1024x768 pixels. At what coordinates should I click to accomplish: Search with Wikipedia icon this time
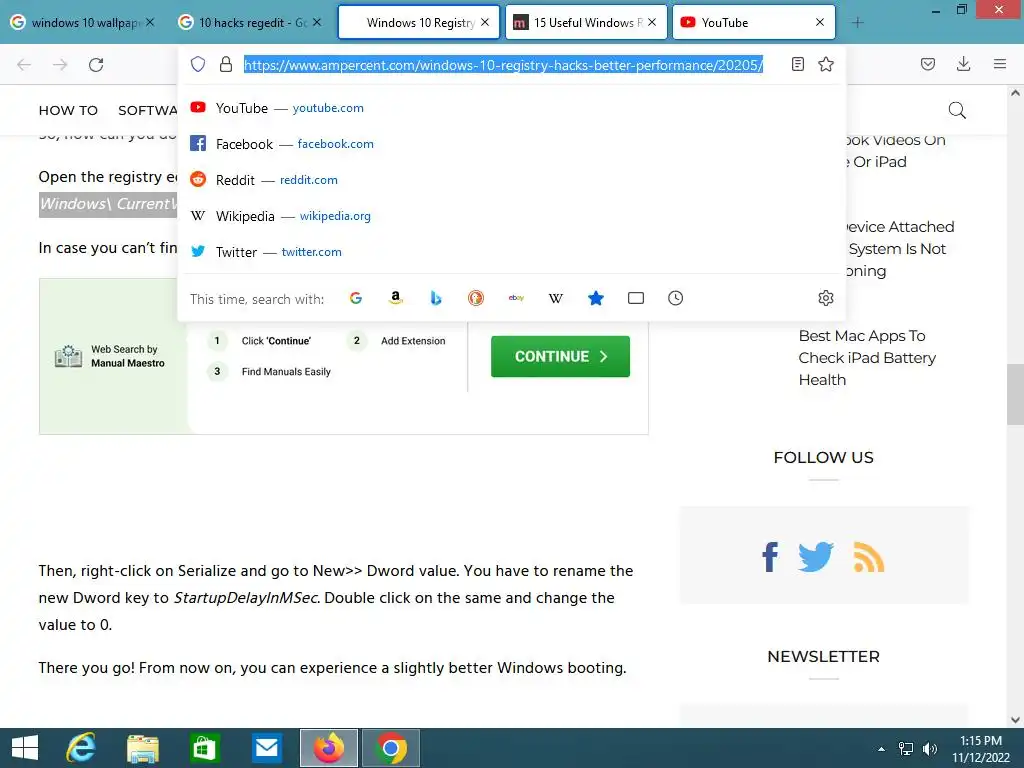556,298
